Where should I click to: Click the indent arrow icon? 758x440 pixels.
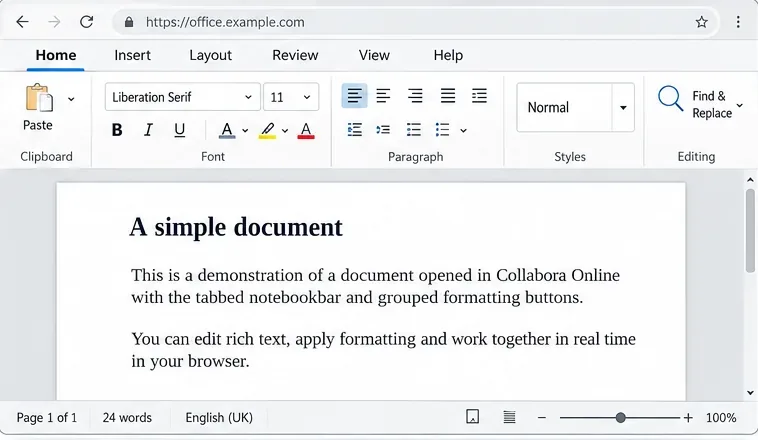coord(383,130)
